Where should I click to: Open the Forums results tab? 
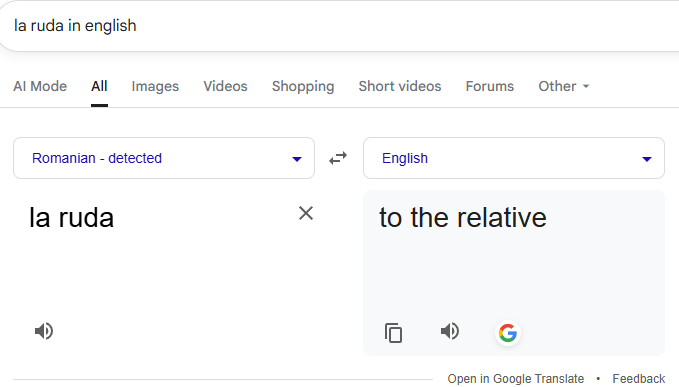(x=490, y=86)
